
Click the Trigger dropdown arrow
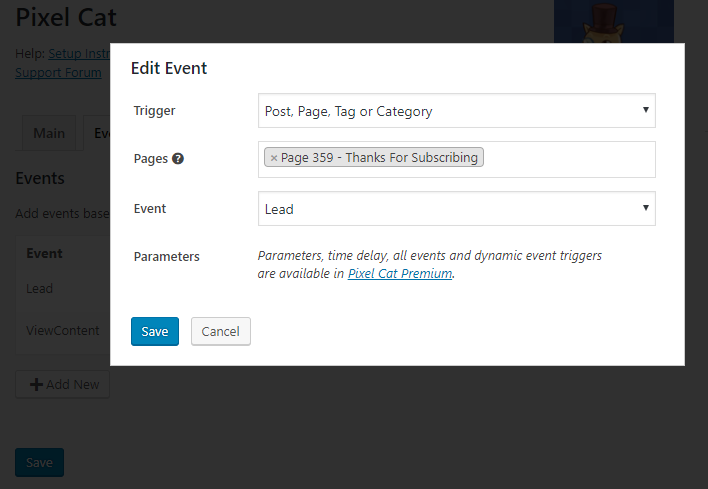coord(646,110)
